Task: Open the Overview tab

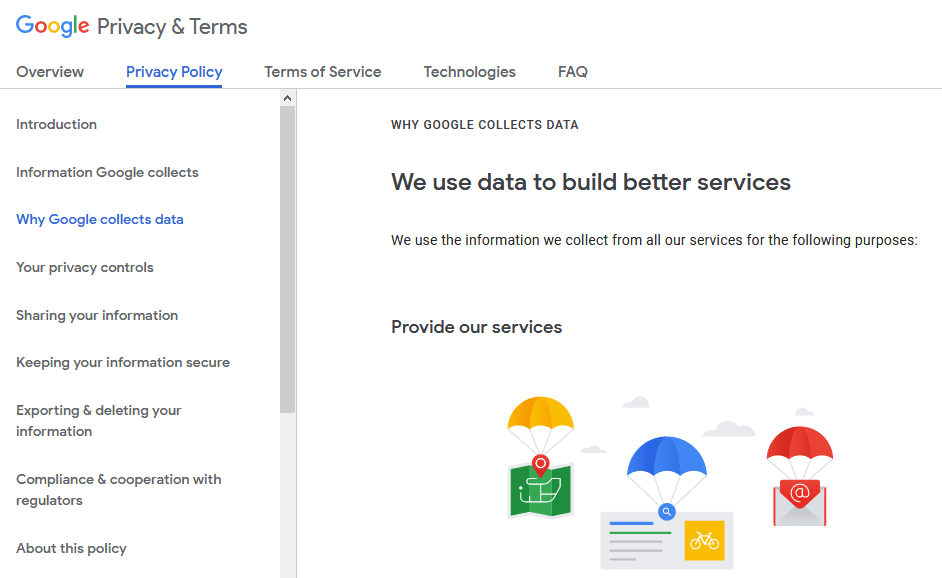Action: click(x=50, y=72)
